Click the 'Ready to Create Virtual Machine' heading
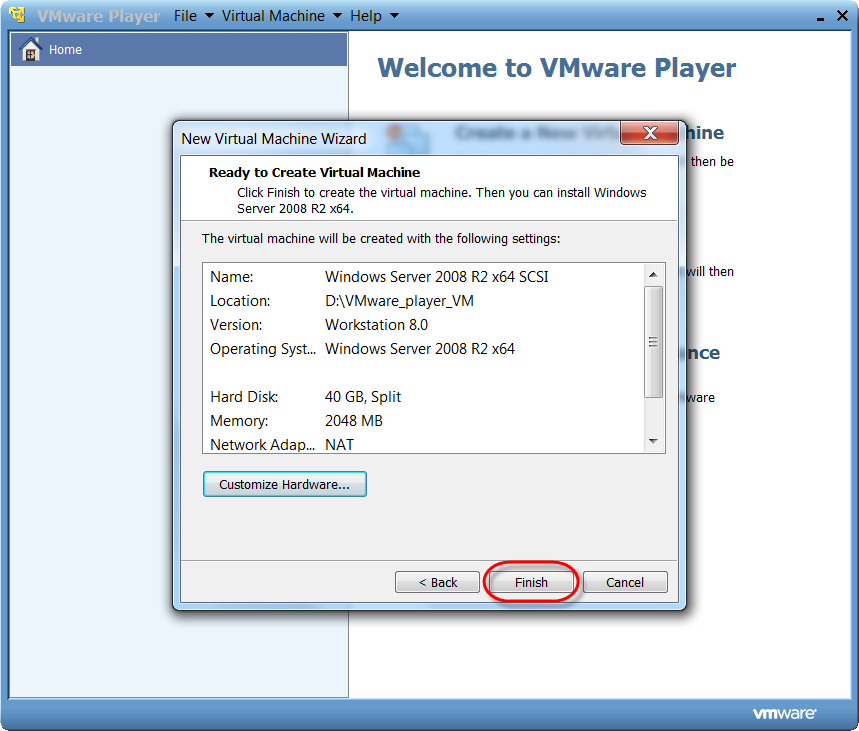The height and width of the screenshot is (731, 859). click(x=314, y=173)
